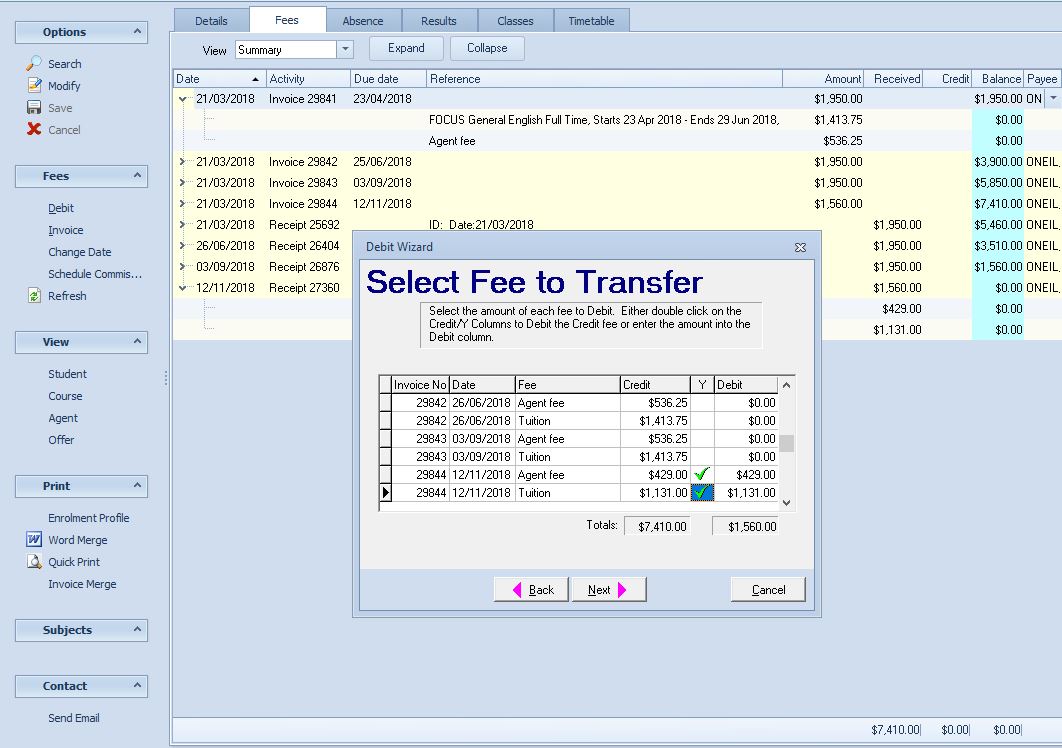Toggle the highlighted Y checkmark for 29844 Tuition

pyautogui.click(x=704, y=492)
